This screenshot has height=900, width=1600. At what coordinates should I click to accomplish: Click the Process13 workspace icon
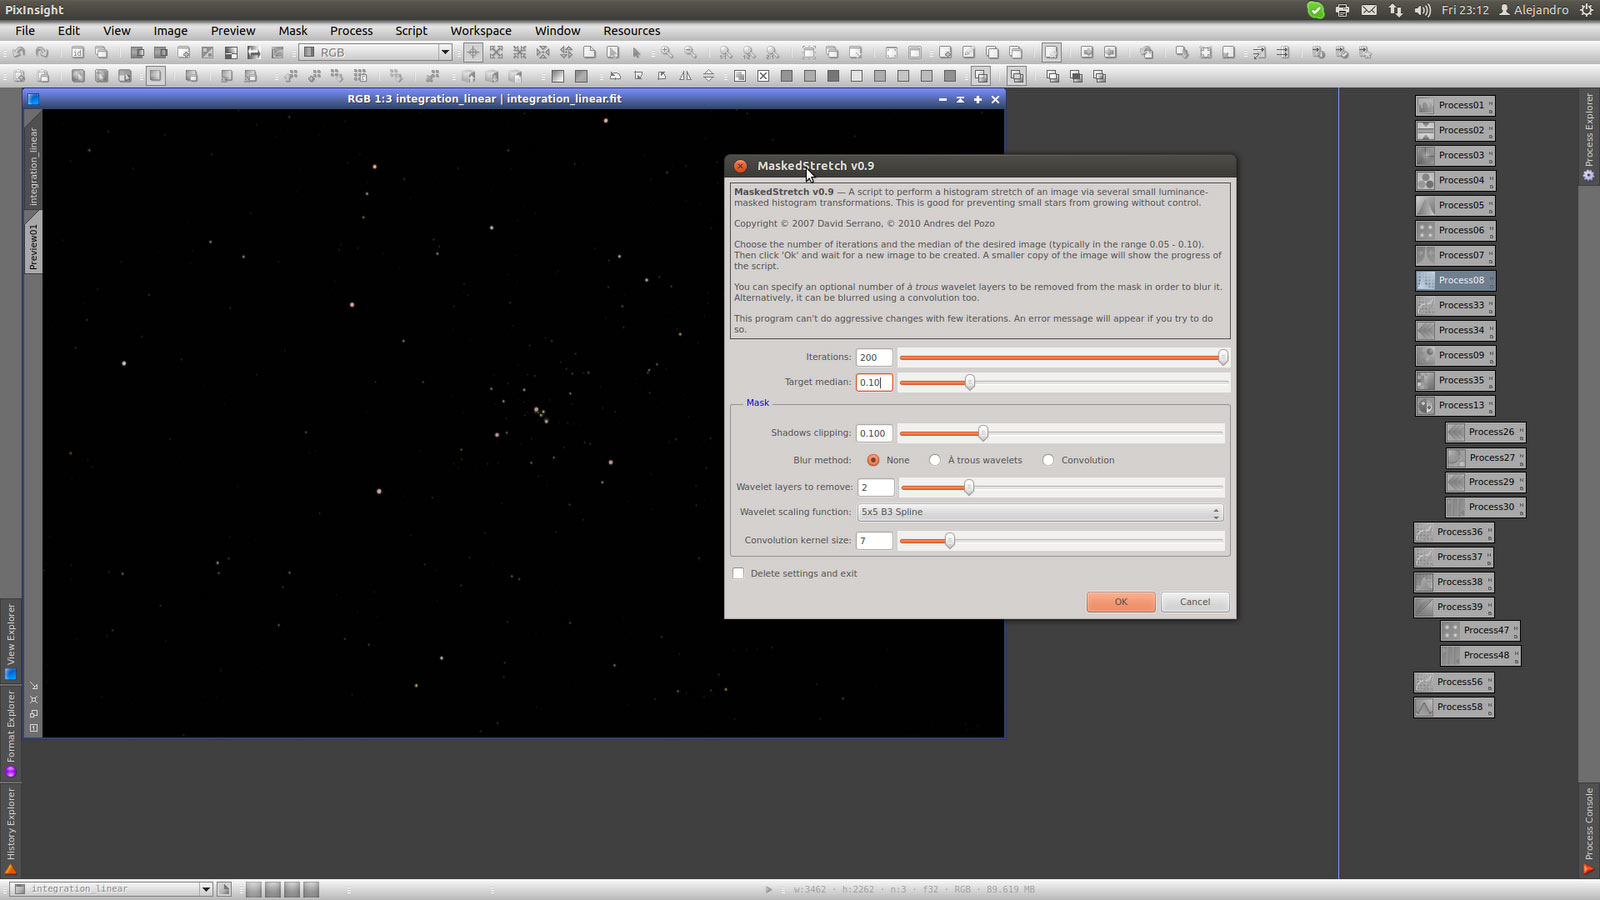1455,405
